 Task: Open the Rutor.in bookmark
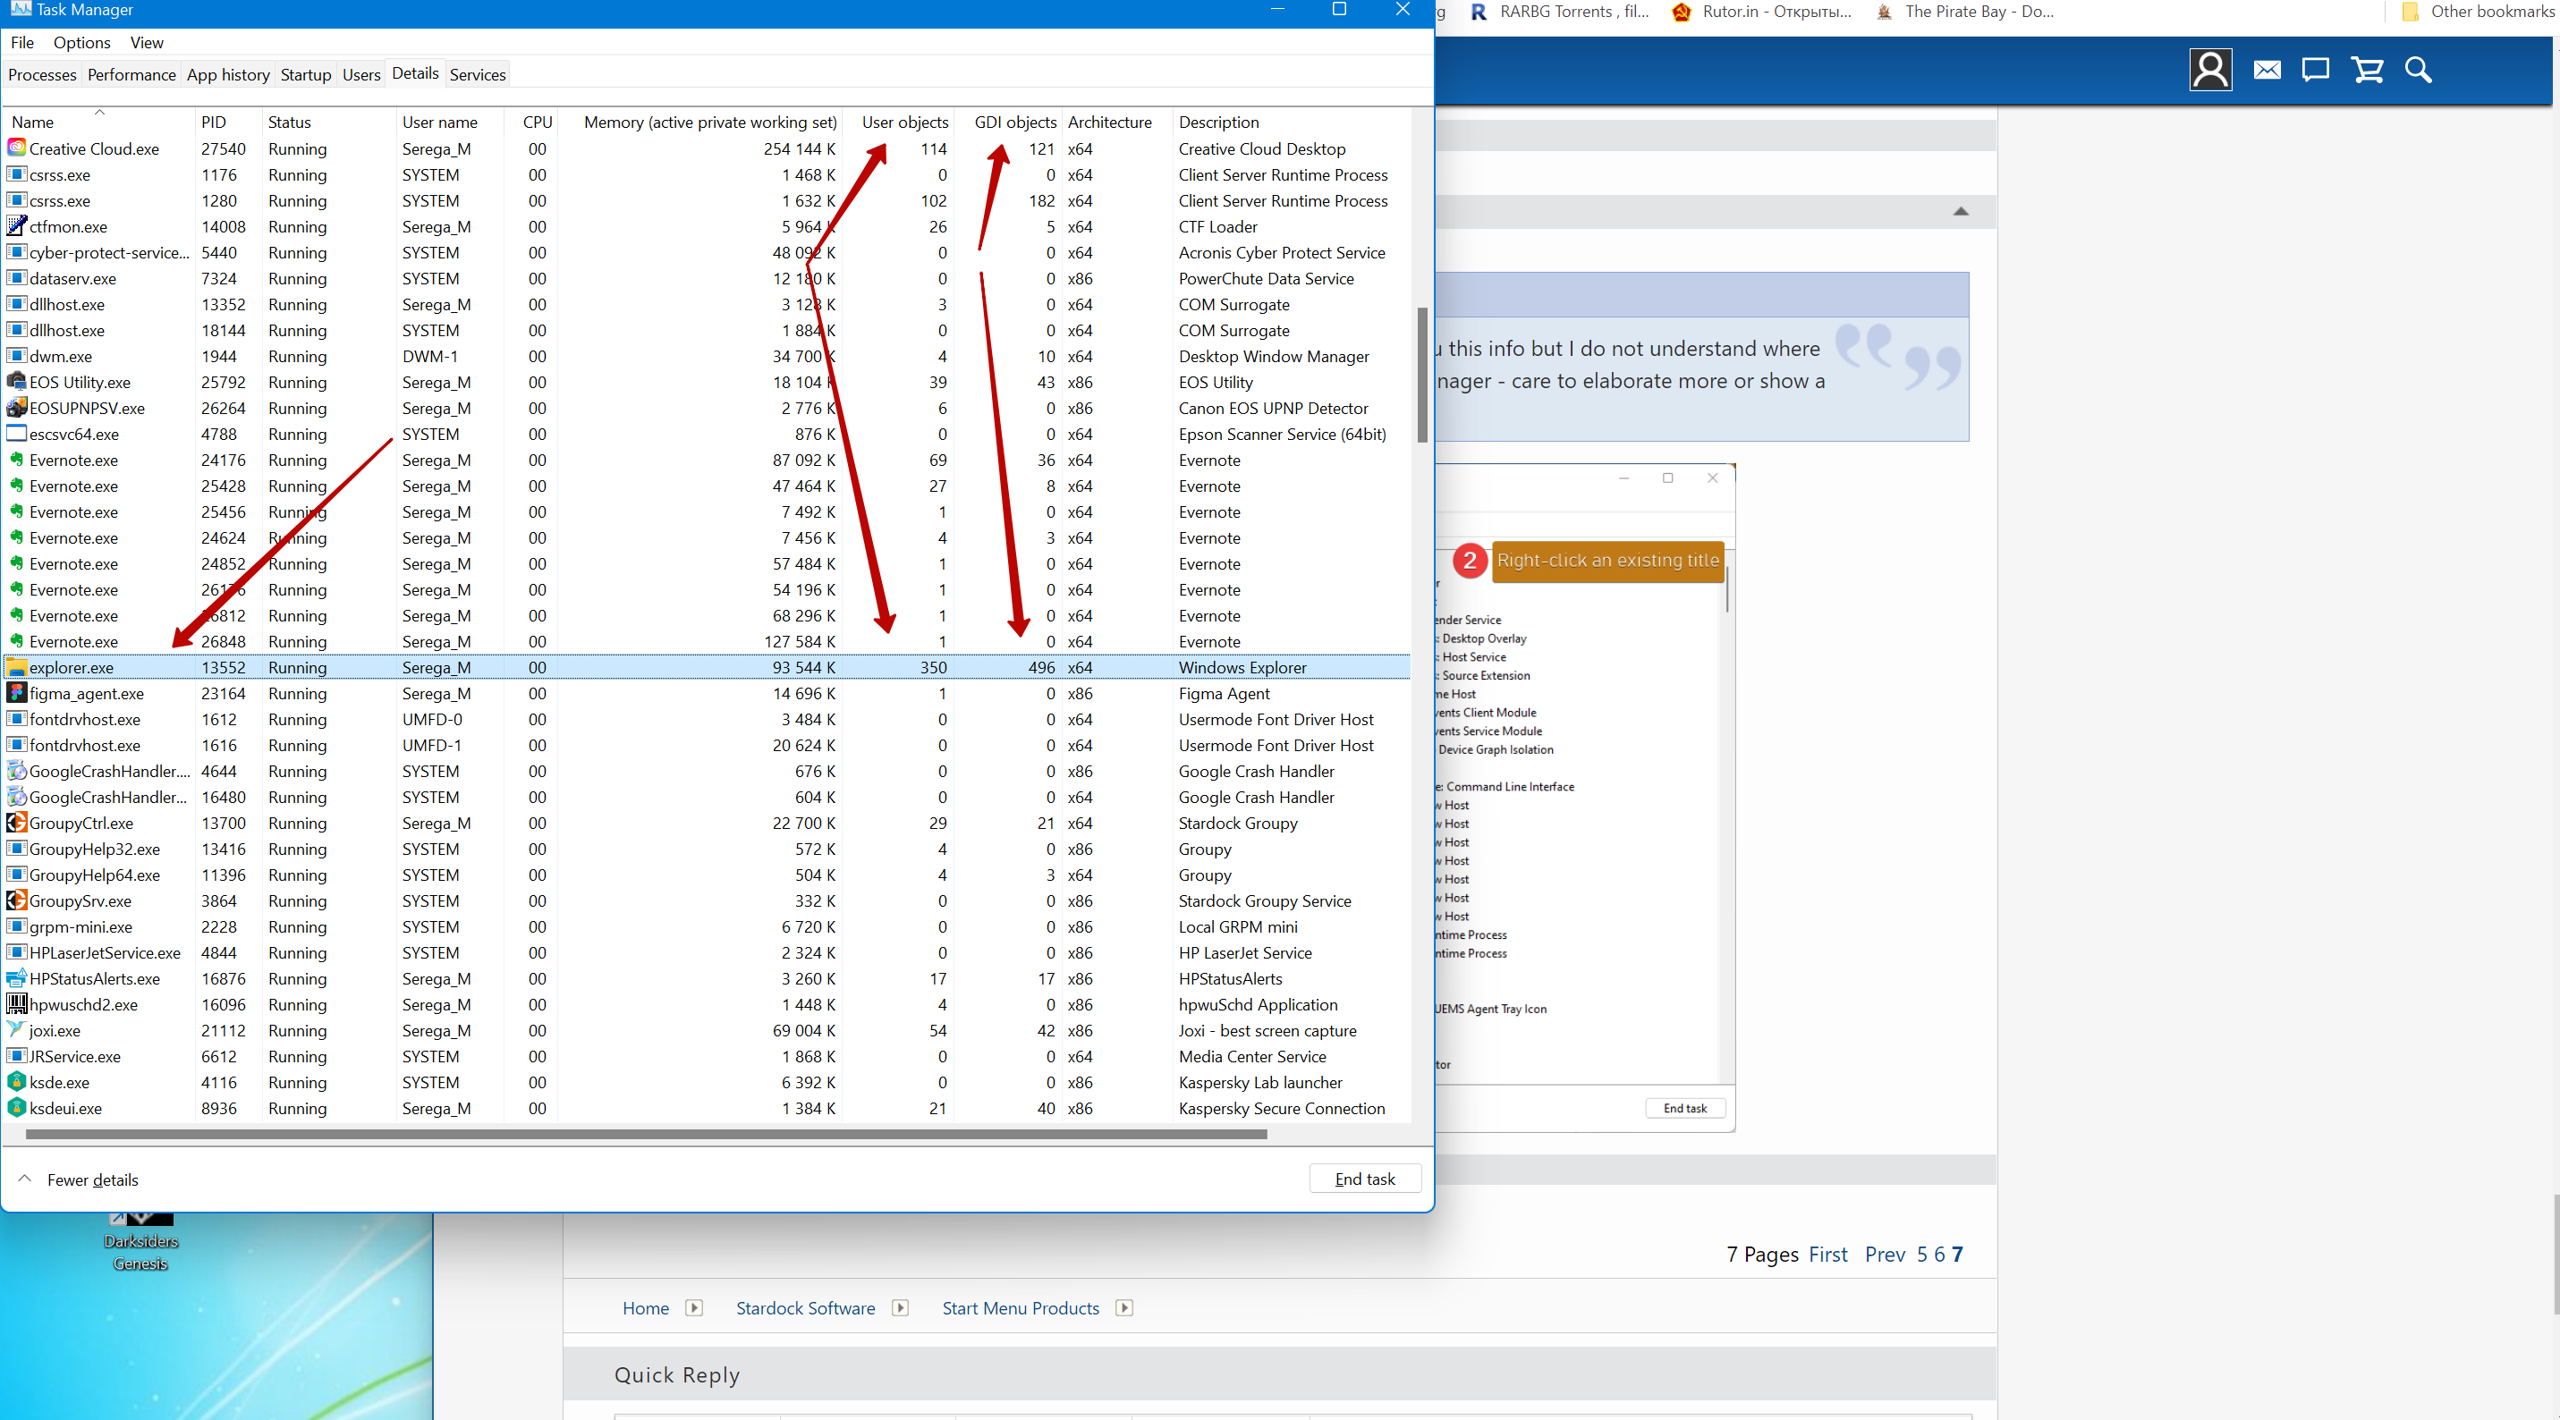(x=1762, y=12)
